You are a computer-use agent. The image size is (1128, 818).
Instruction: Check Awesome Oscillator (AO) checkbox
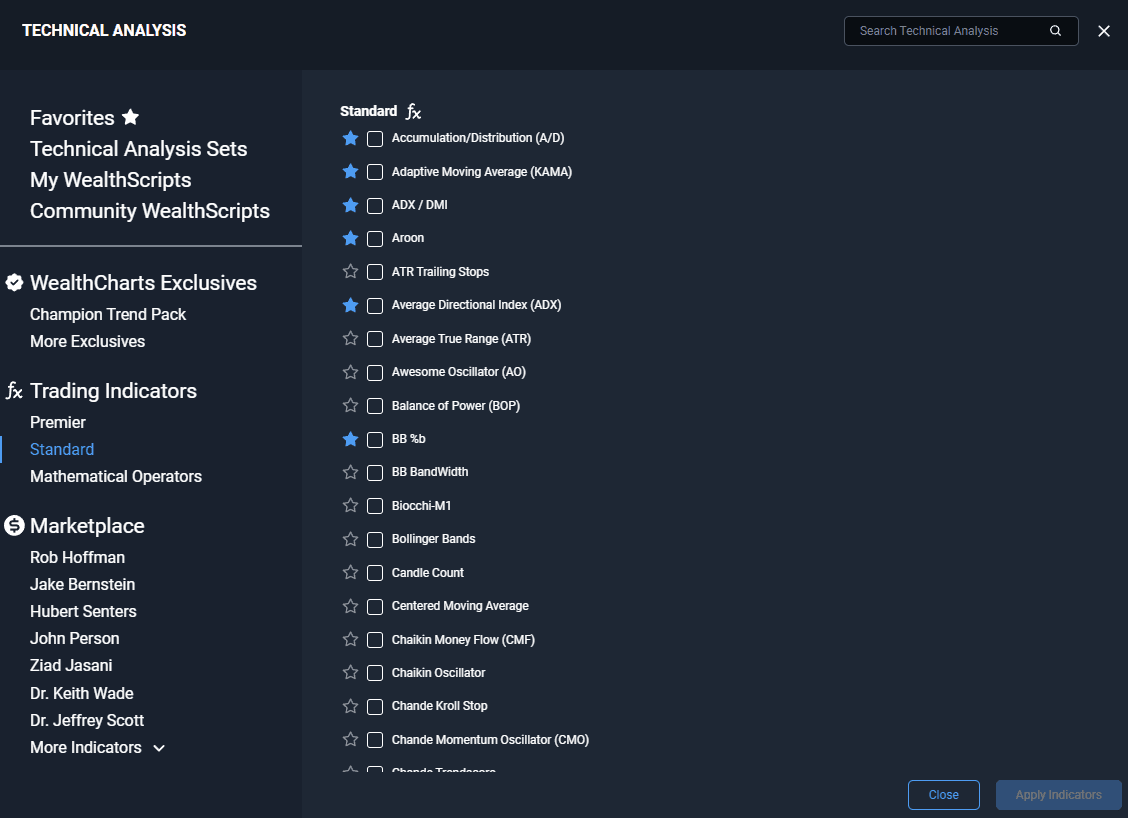(375, 373)
